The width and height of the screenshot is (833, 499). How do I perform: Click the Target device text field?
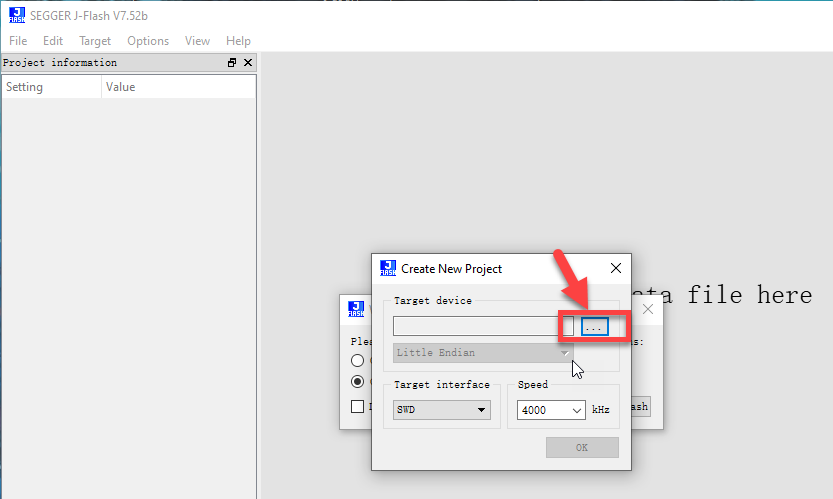(483, 326)
